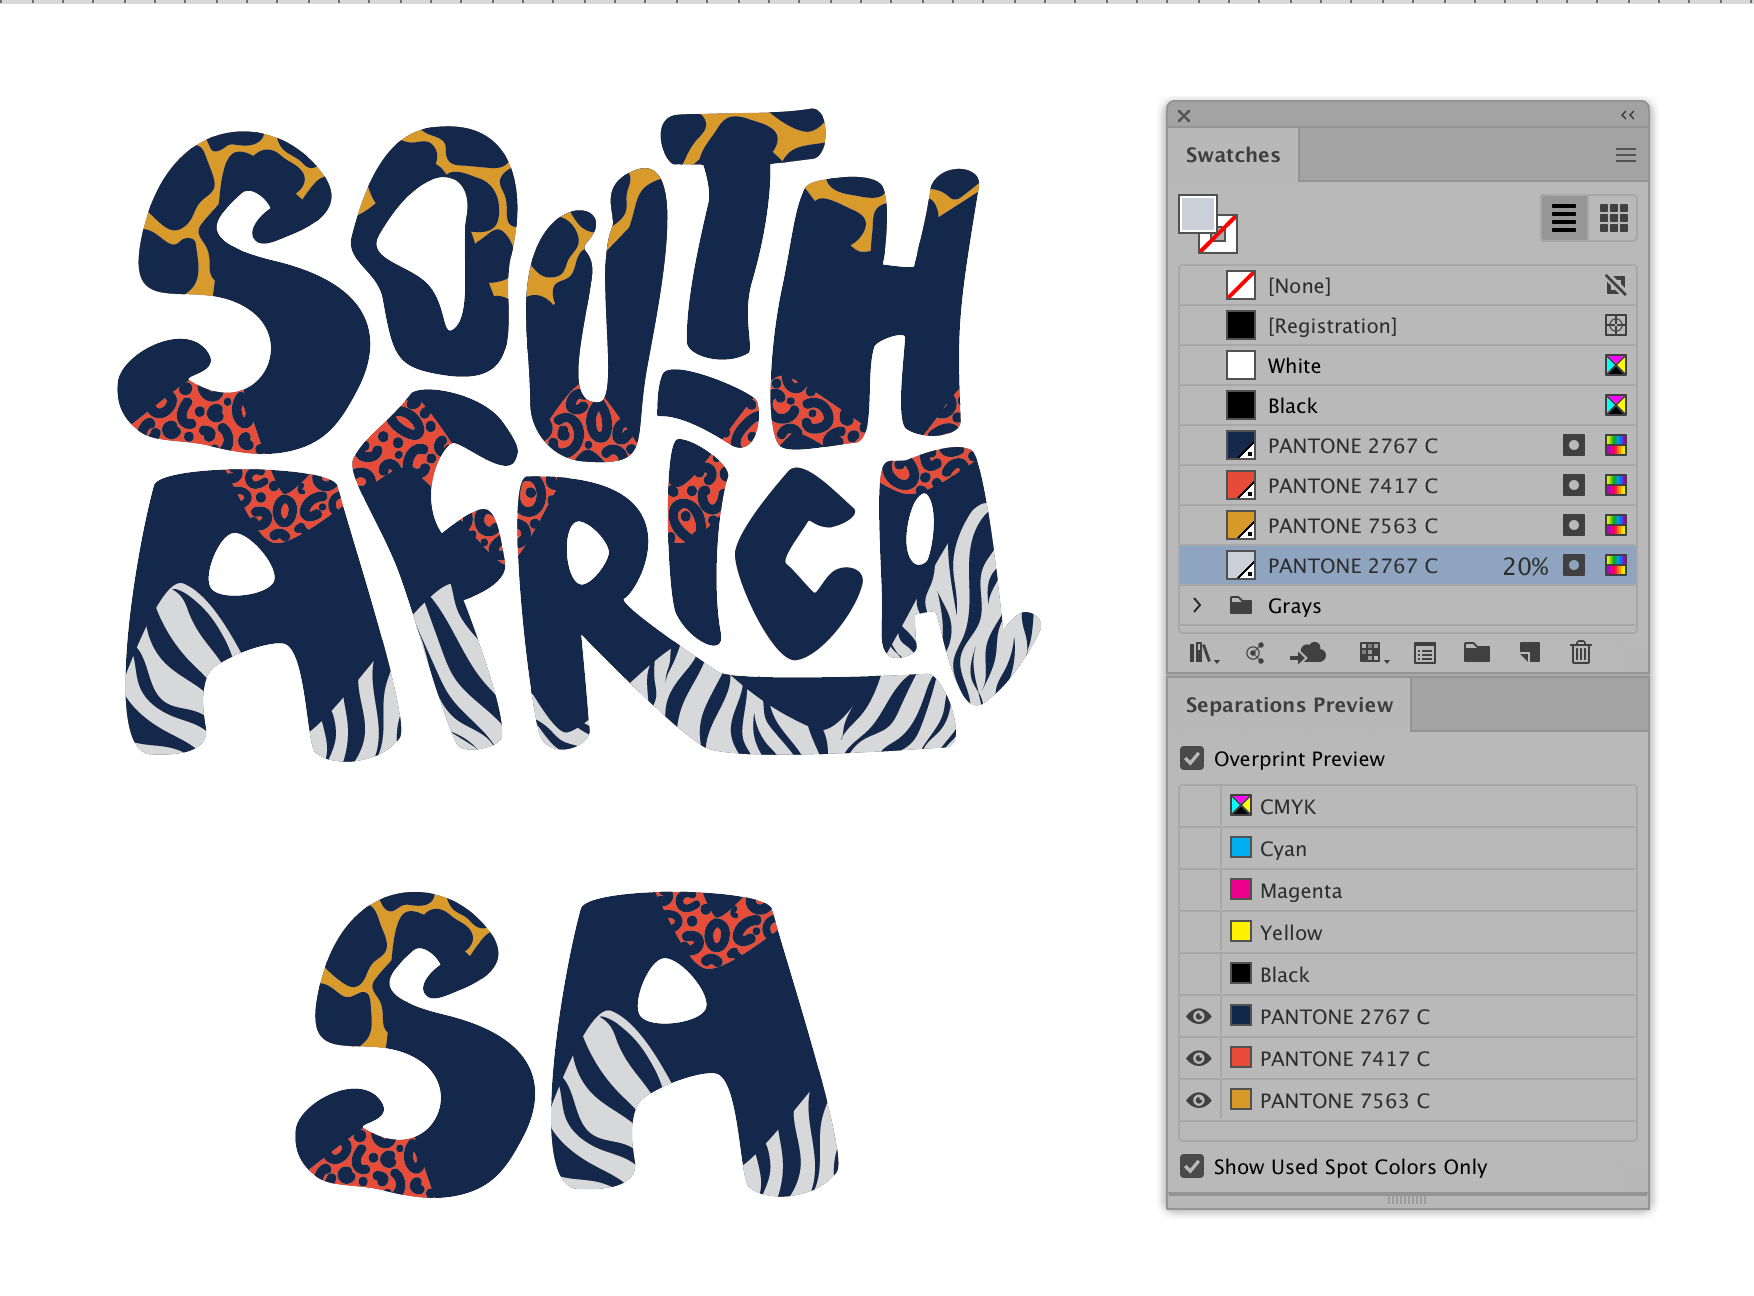Close the Swatches panel group
Screen dimensions: 1754x1296
coord(1184,115)
